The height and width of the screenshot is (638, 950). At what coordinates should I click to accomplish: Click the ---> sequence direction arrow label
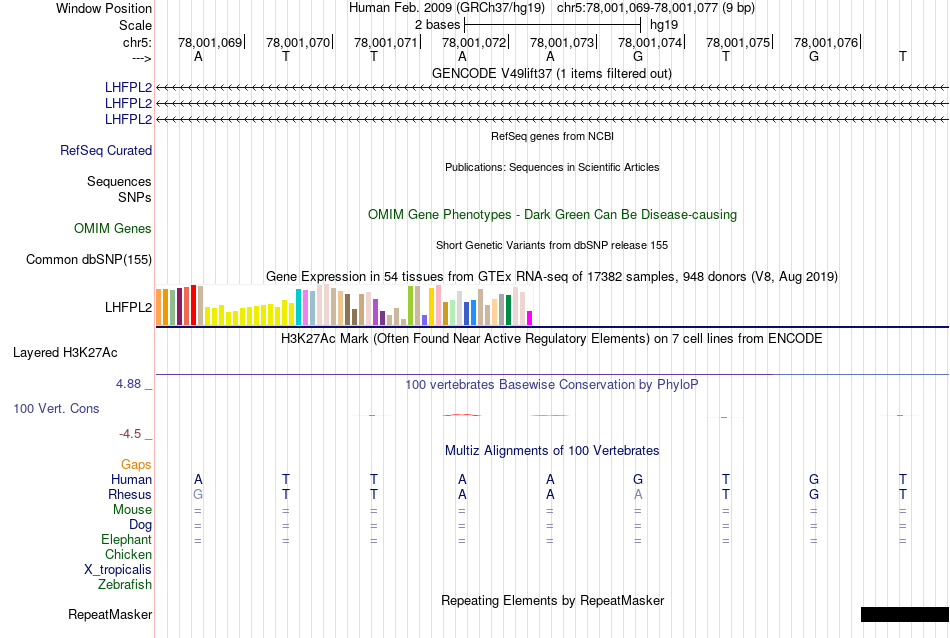coord(142,58)
